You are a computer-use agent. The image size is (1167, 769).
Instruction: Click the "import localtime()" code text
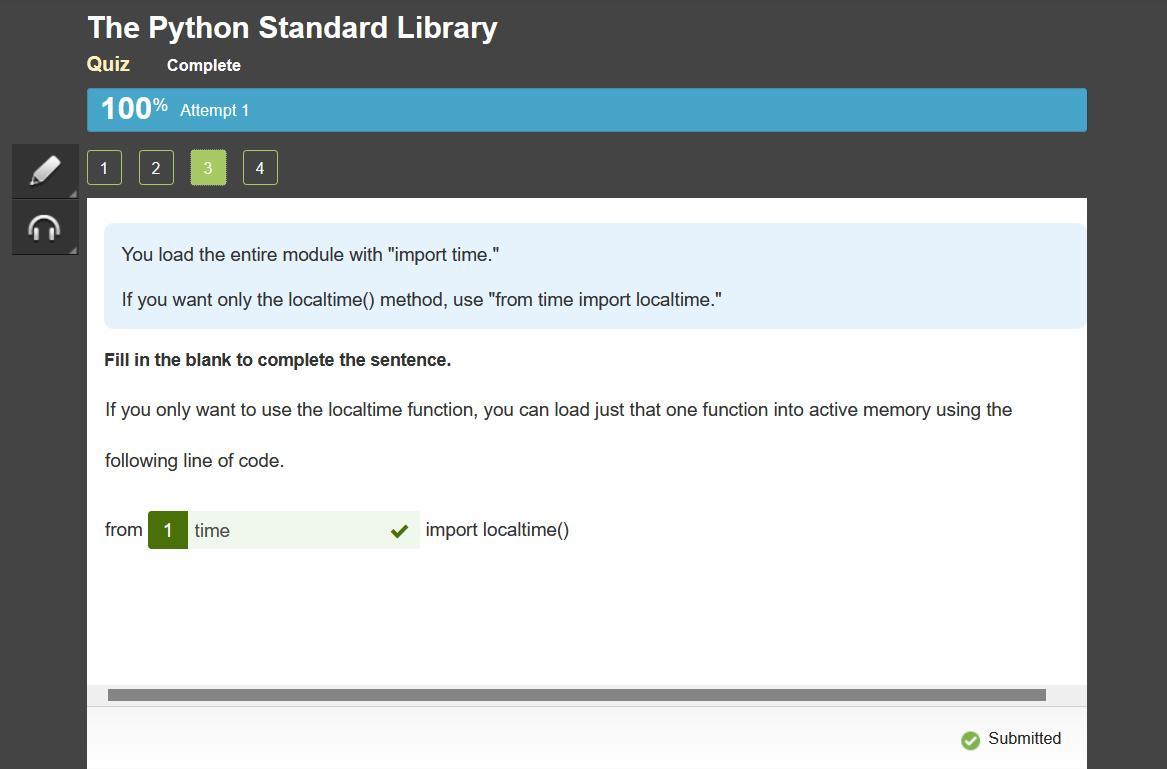coord(497,530)
